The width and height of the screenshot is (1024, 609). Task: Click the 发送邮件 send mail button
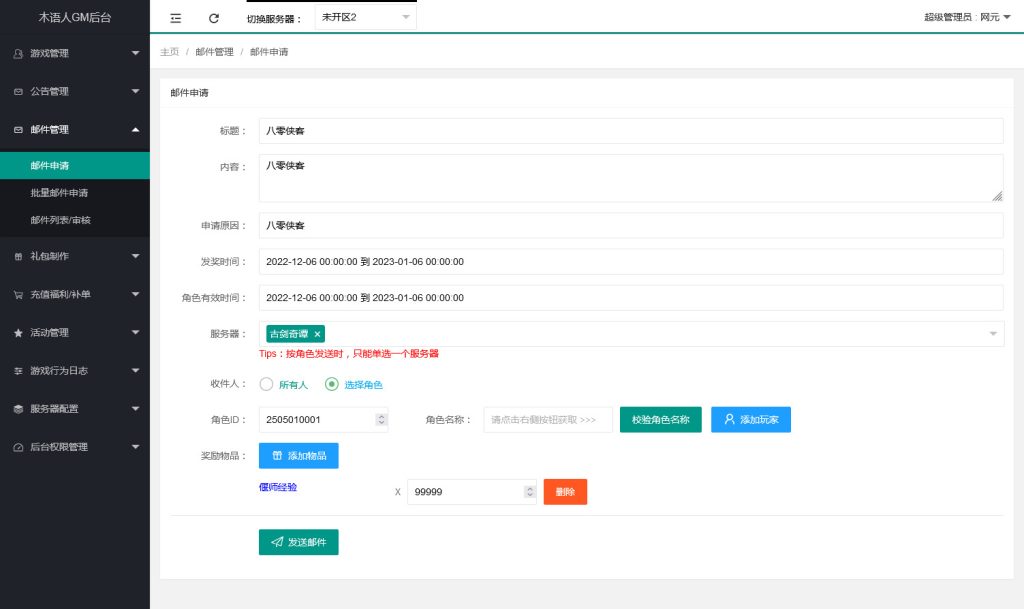click(300, 541)
